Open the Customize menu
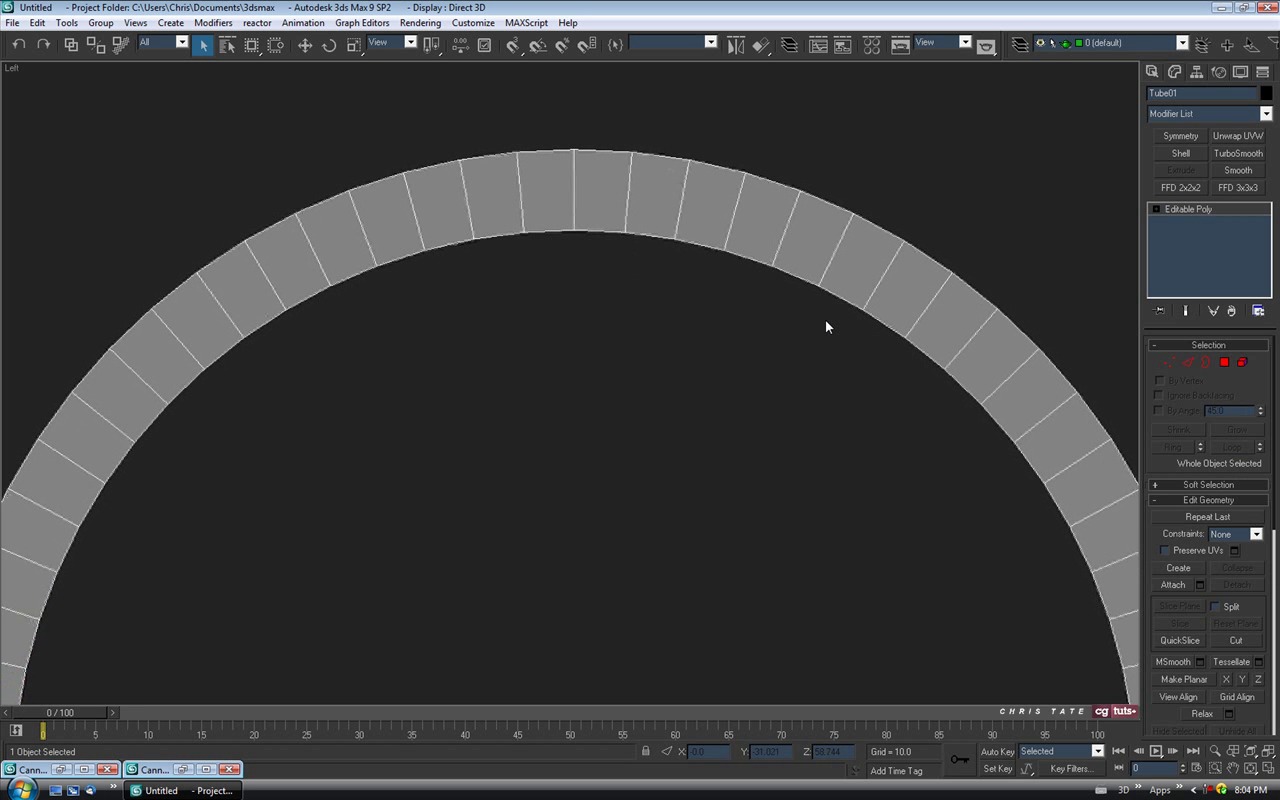Screen dimensions: 1280x800 (x=473, y=23)
